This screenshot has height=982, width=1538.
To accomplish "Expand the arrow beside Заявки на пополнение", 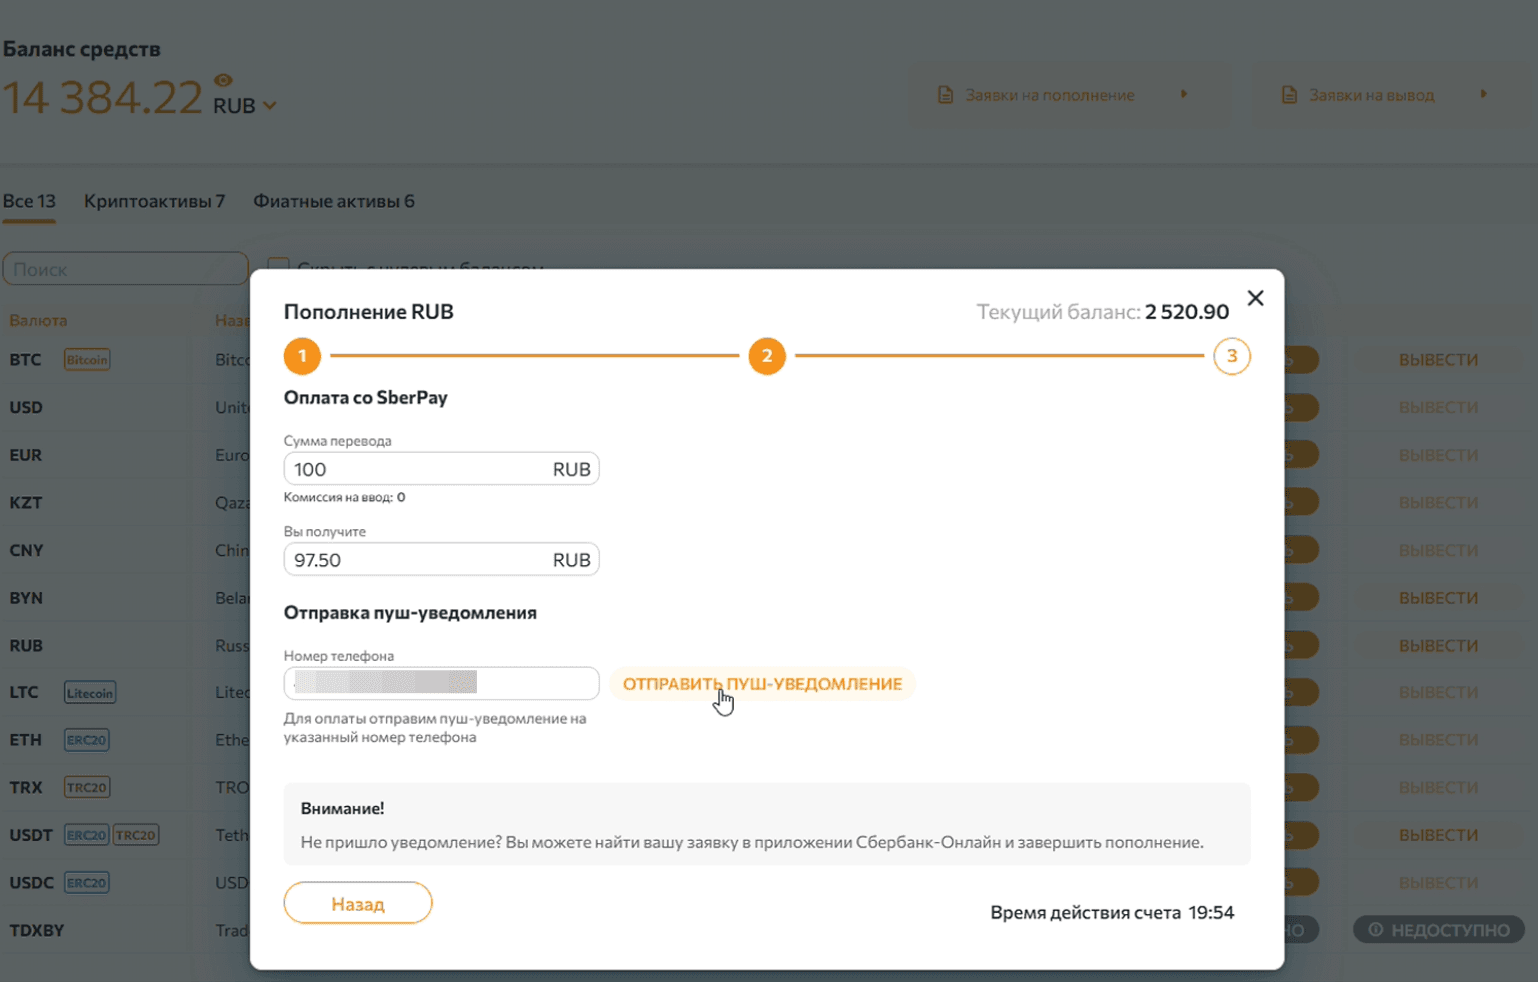I will 1184,94.
